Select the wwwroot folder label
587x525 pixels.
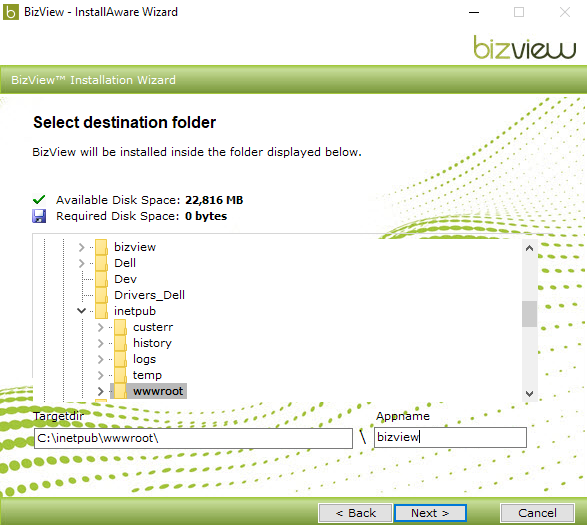point(158,391)
